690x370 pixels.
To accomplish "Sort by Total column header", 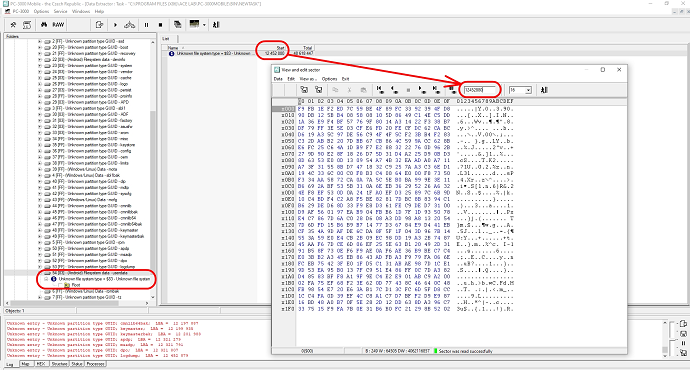I will point(301,48).
